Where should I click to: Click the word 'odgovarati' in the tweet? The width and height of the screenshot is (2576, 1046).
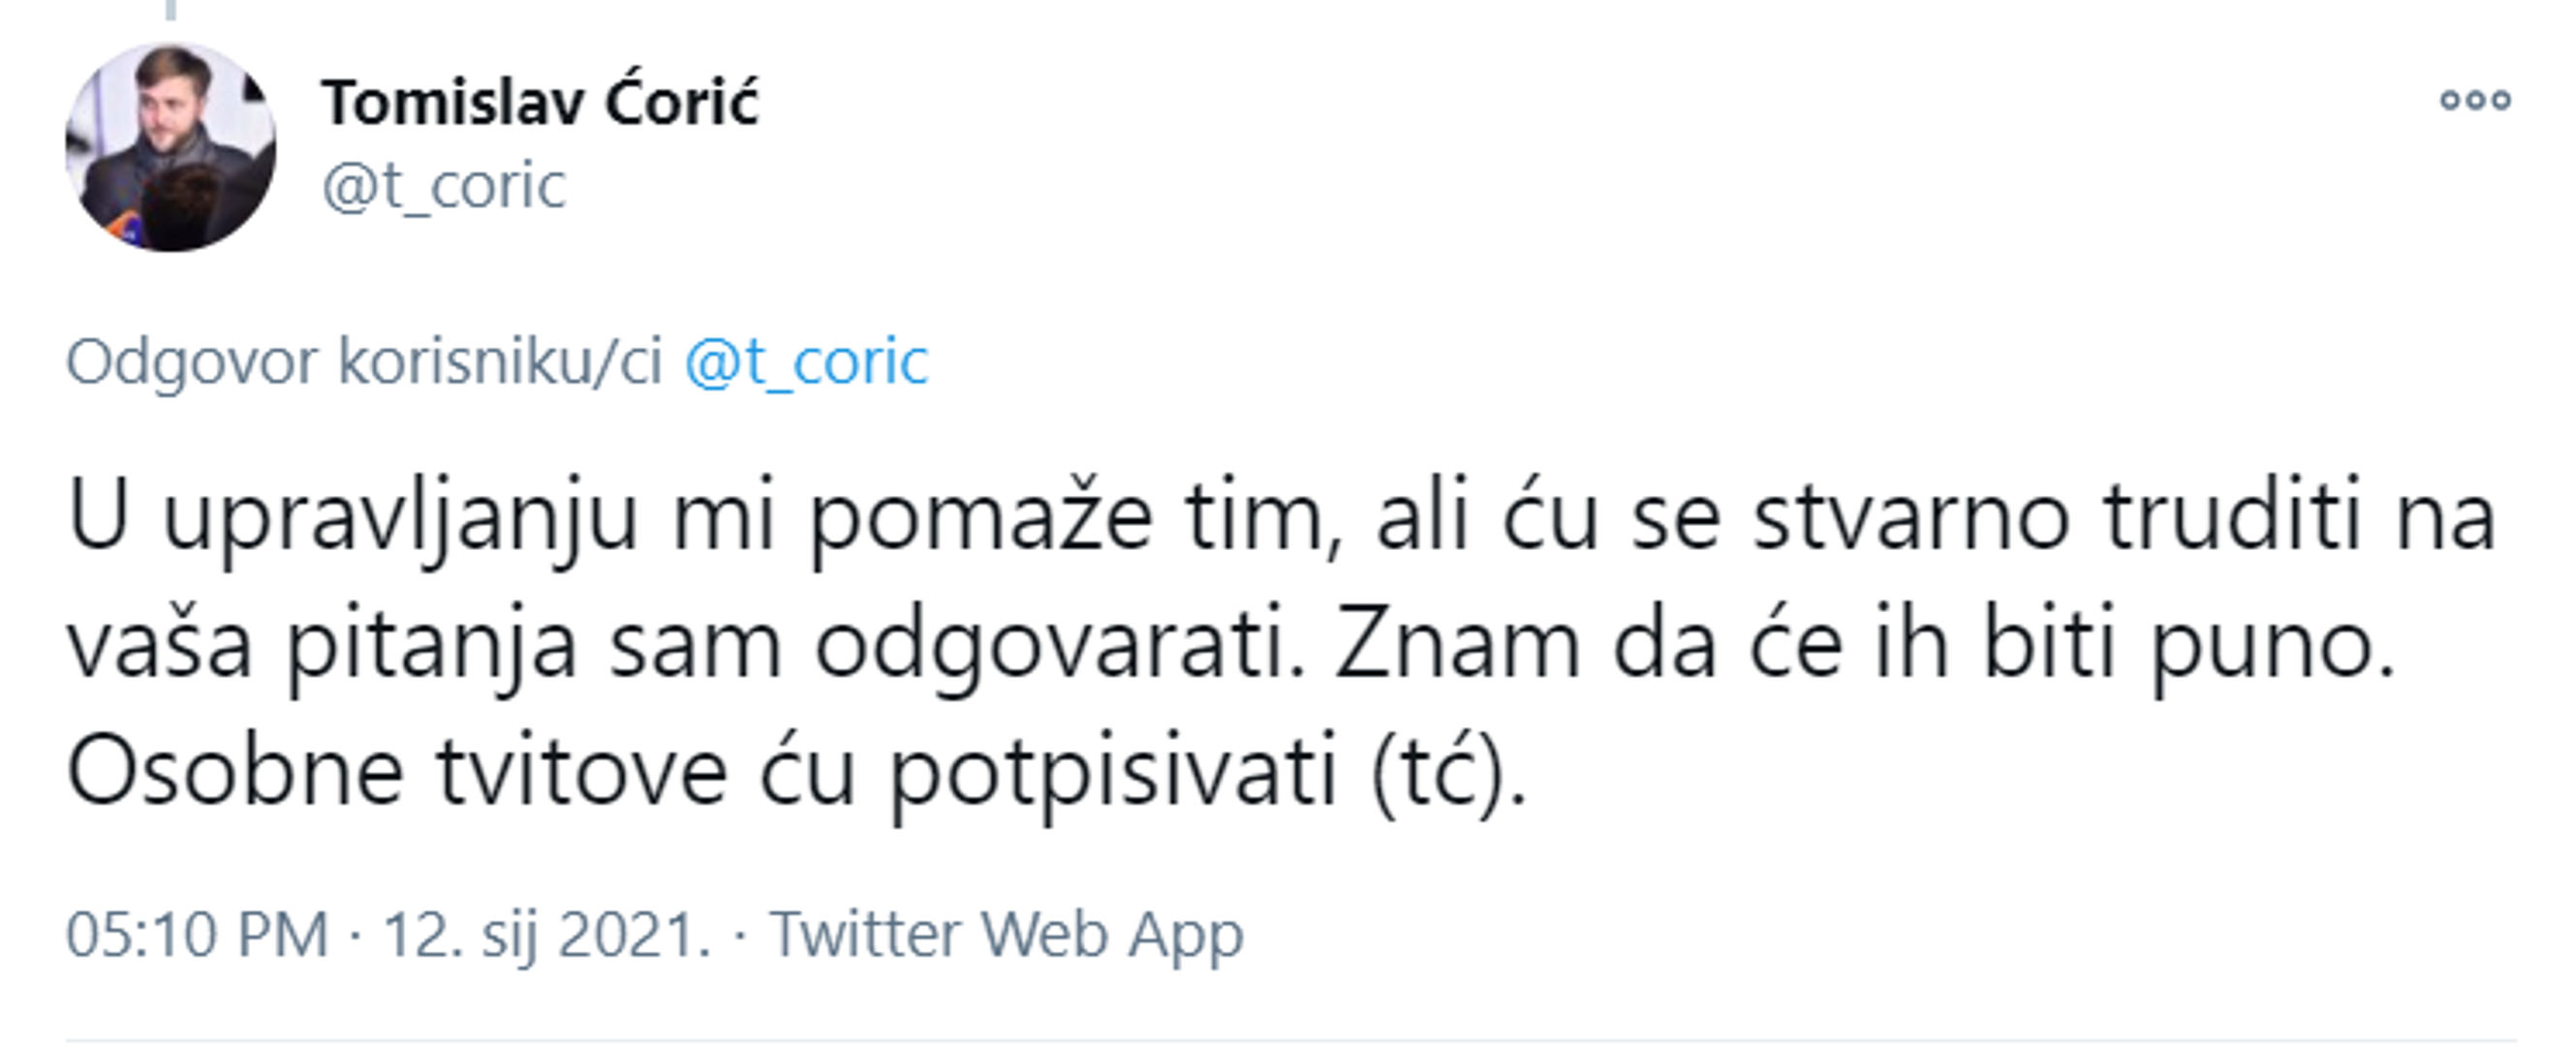(1060, 645)
